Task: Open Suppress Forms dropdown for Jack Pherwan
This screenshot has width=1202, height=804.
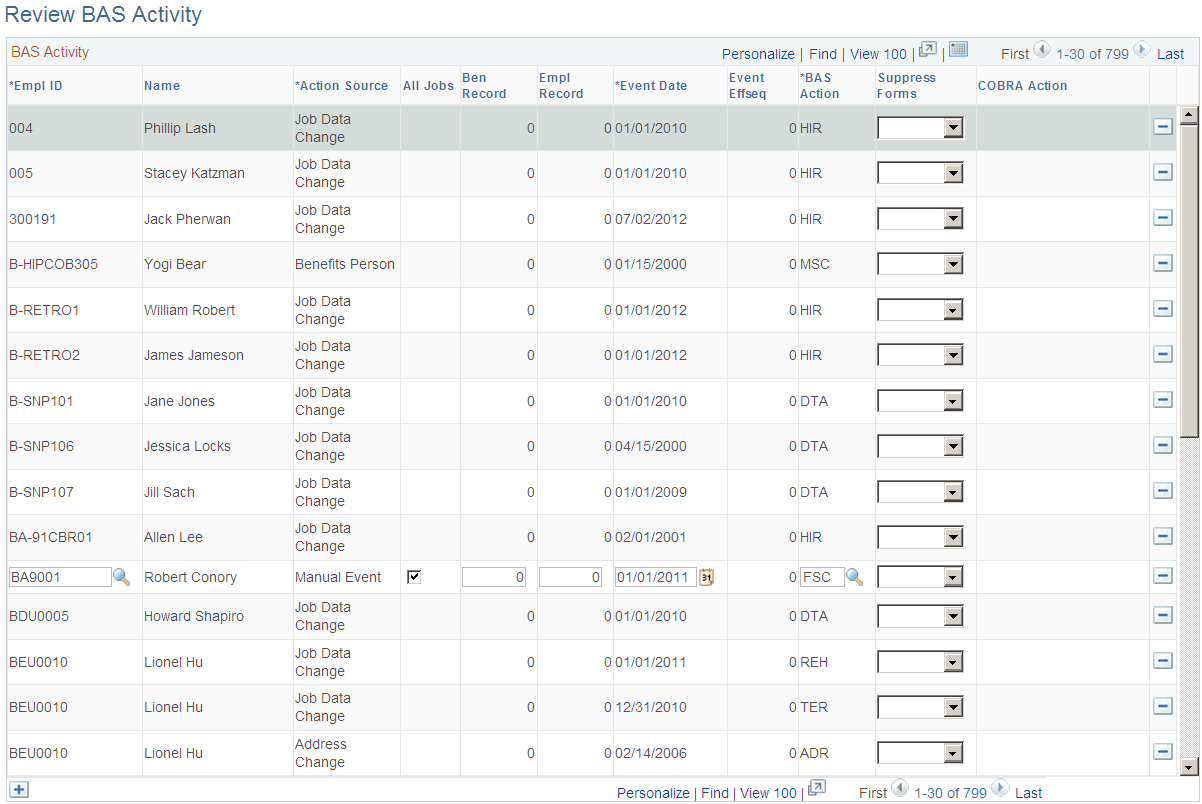Action: 952,218
